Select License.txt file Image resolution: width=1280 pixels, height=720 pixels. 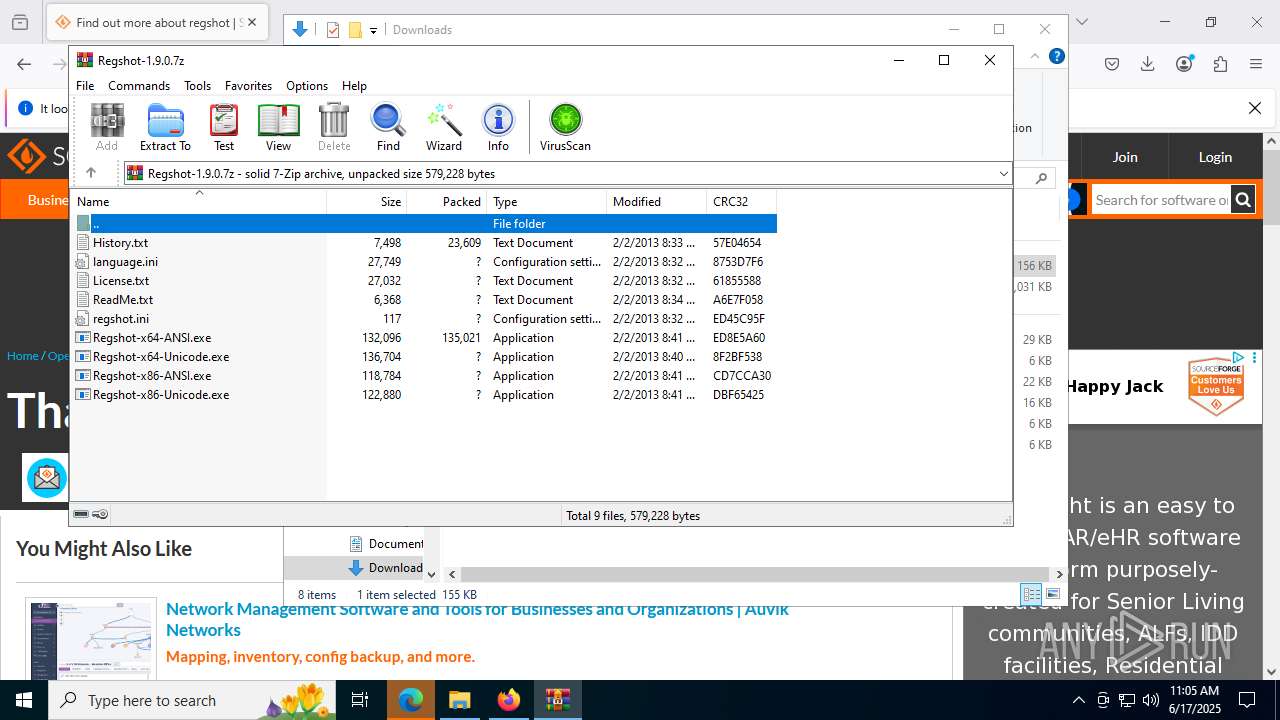pyautogui.click(x=424, y=280)
